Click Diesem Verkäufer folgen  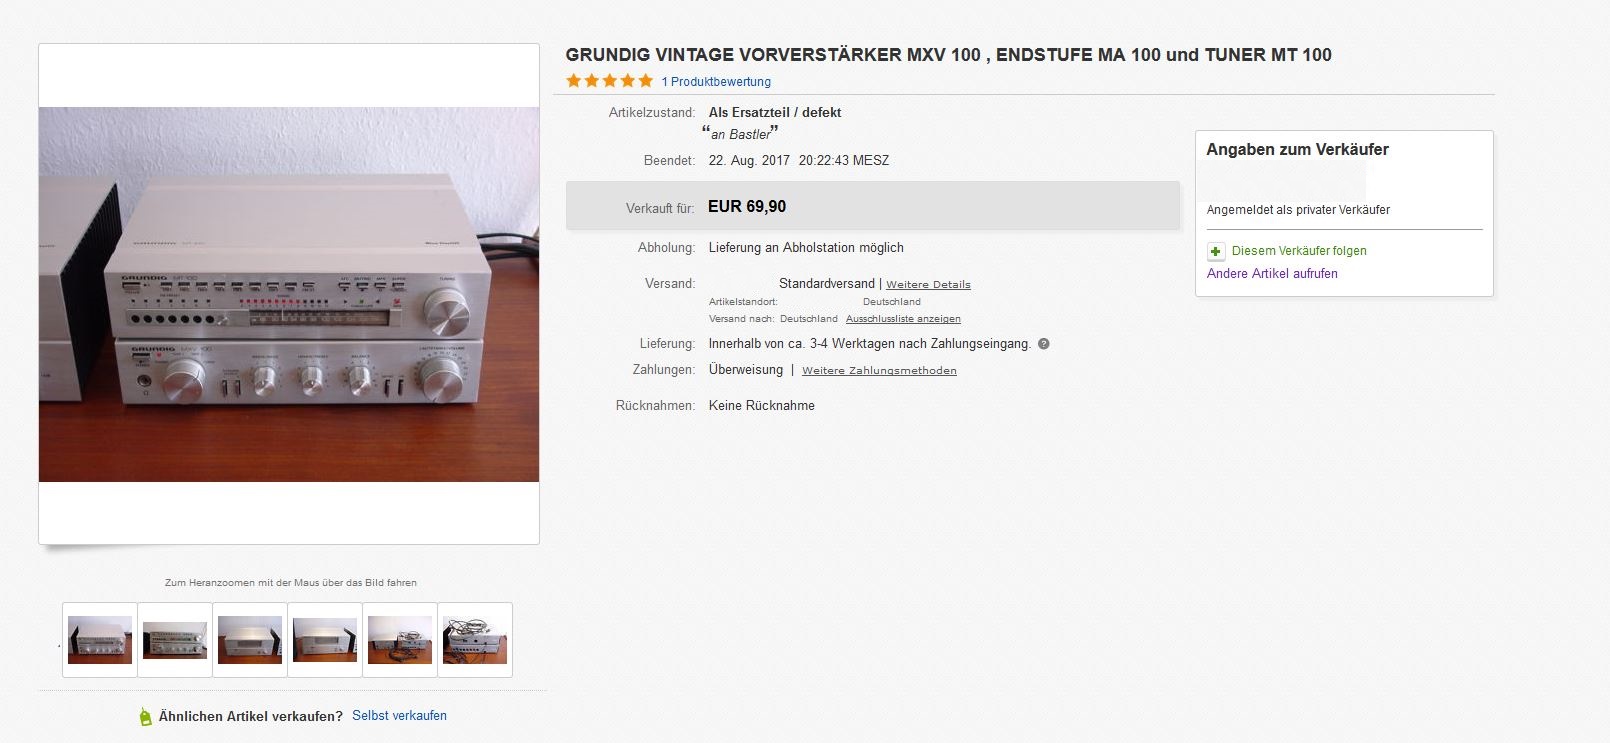pyautogui.click(x=1299, y=251)
